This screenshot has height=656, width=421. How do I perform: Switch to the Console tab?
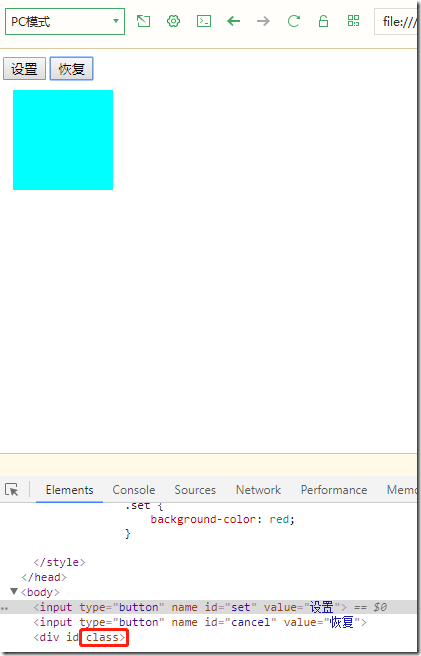click(134, 490)
